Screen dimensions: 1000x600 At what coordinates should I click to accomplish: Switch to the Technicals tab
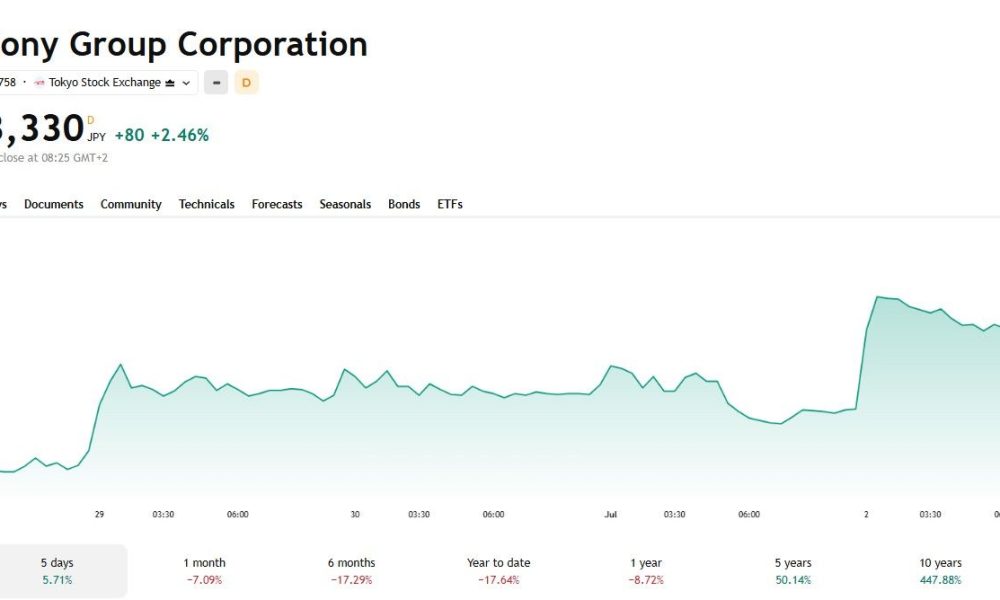coord(207,204)
